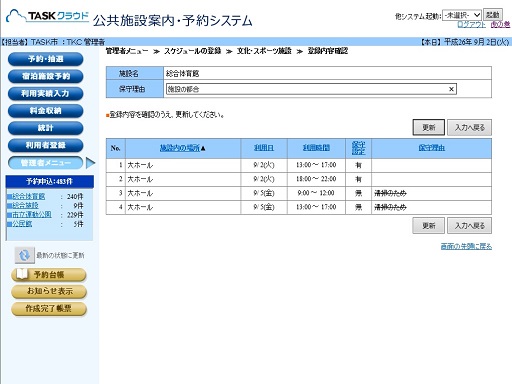The image size is (512, 384).
Task: Click 文化・スポーツ施設 in the breadcrumb
Action: 264,51
